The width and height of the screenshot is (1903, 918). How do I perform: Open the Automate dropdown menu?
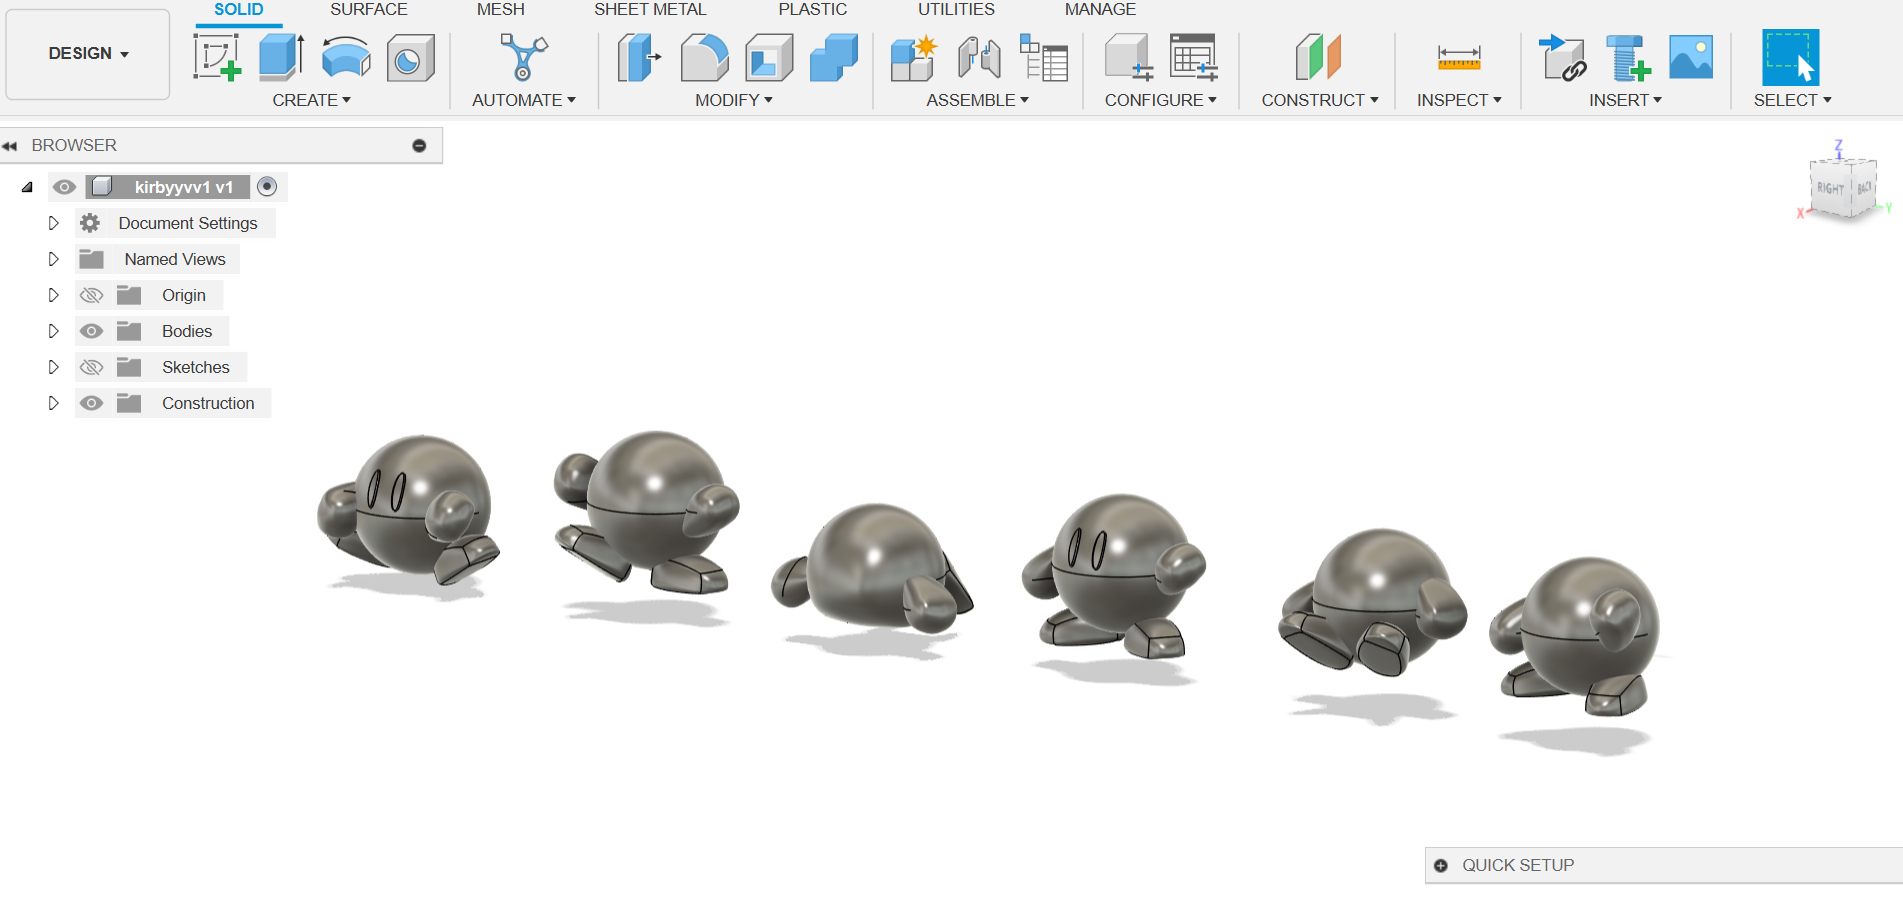coord(523,100)
